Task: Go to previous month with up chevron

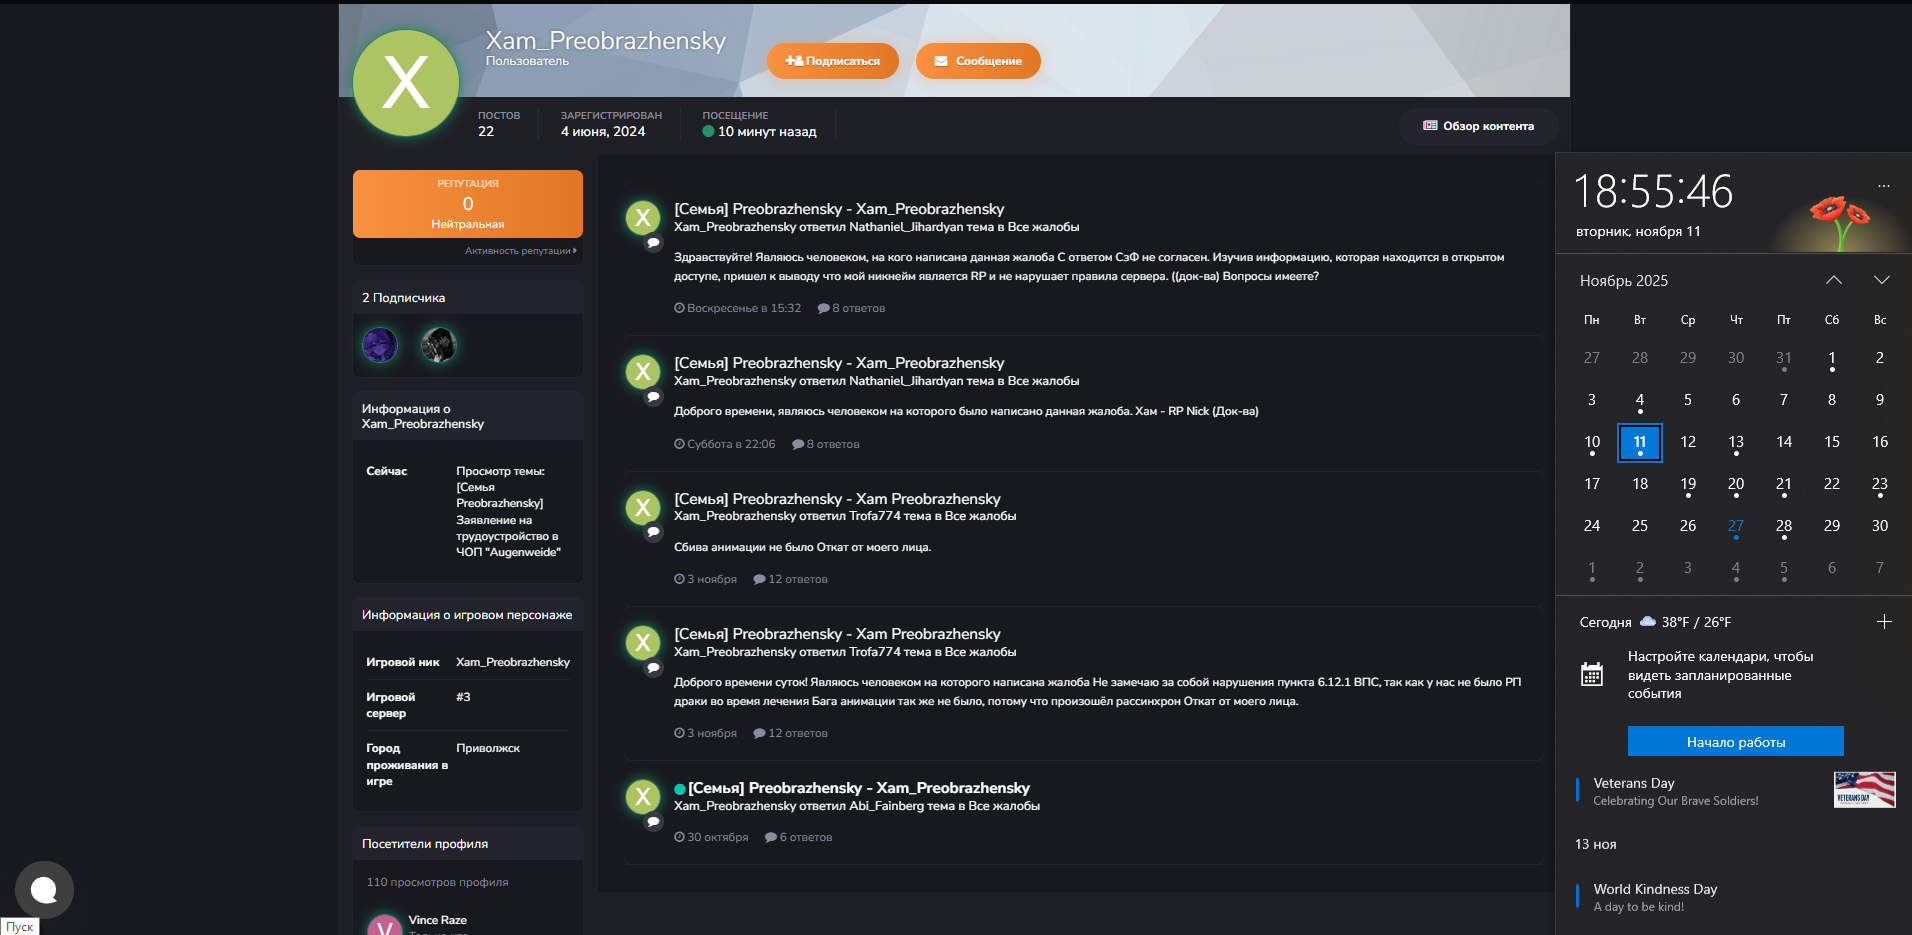Action: [1834, 280]
